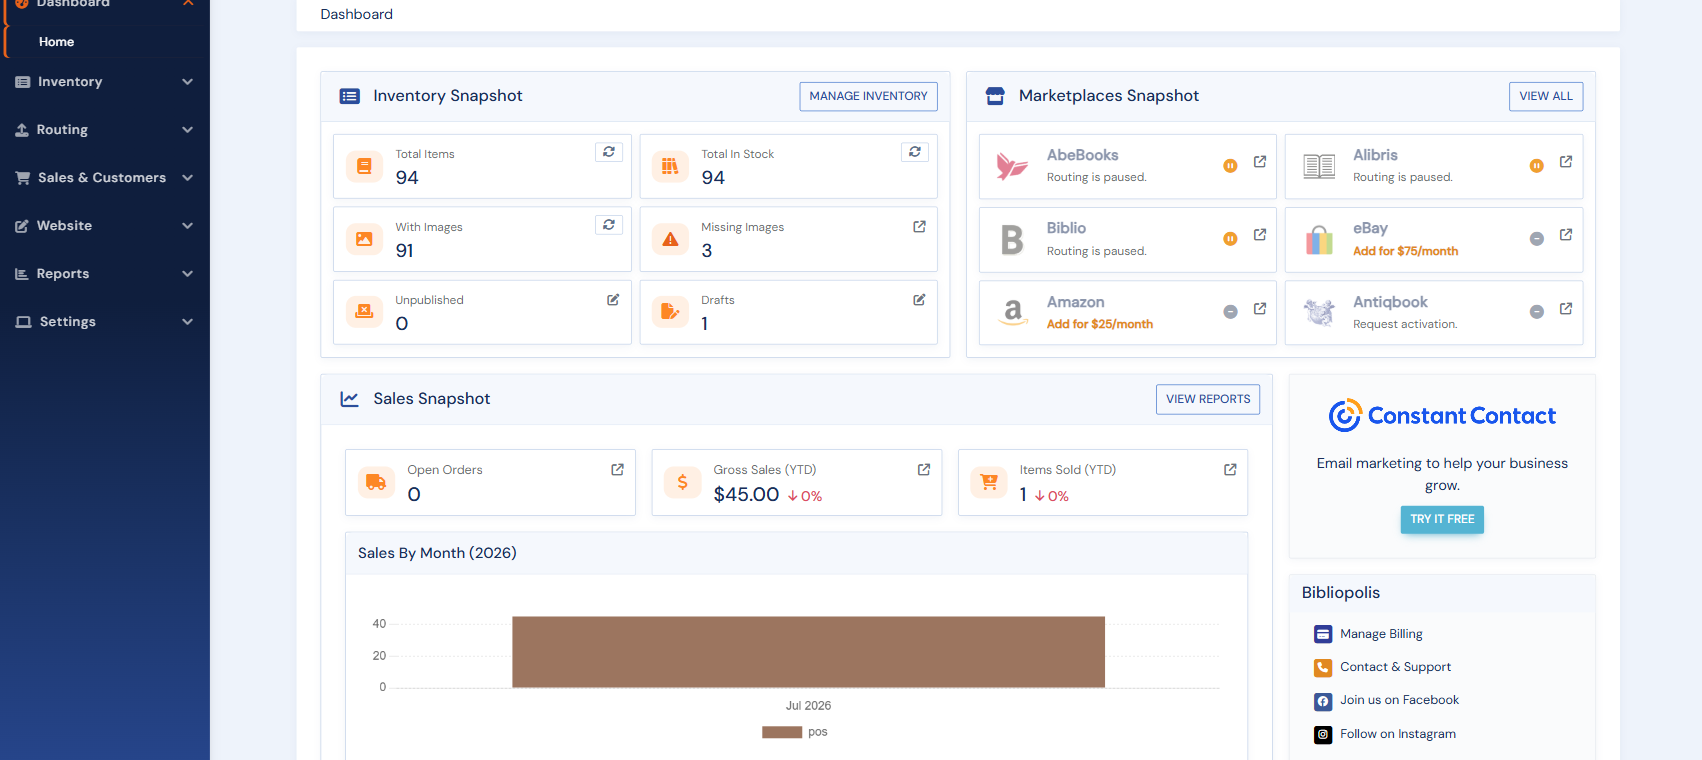Image resolution: width=1702 pixels, height=760 pixels.
Task: Select Home in the sidebar
Action: pos(57,42)
